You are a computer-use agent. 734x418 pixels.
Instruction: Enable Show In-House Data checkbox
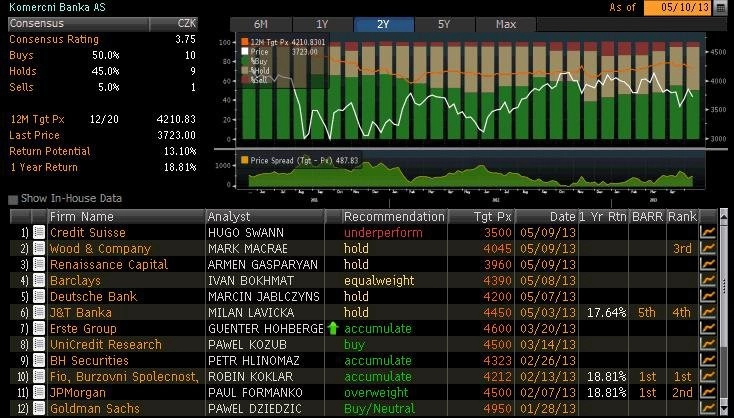click(x=13, y=199)
